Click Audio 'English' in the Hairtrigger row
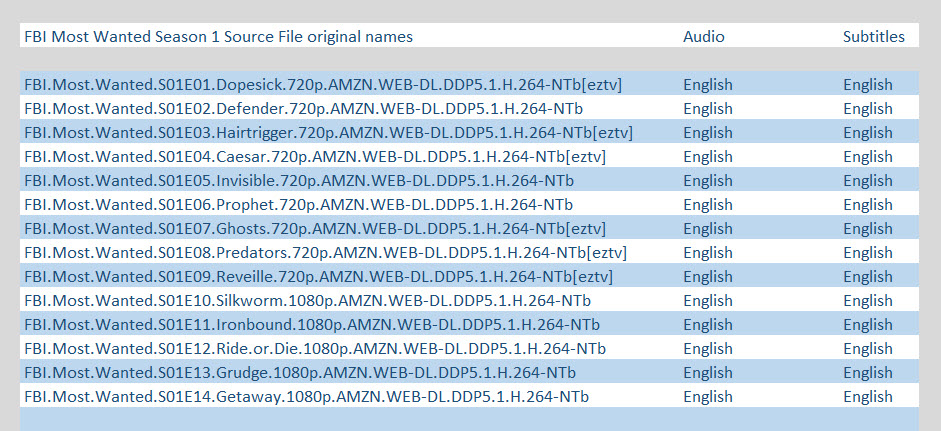 pyautogui.click(x=708, y=133)
